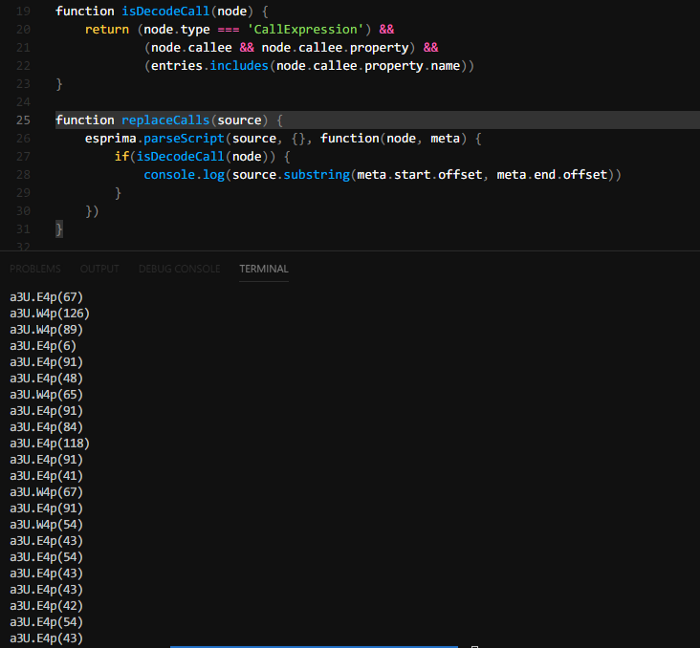Click line number 19 in the gutter
This screenshot has width=700, height=648.
[23, 11]
